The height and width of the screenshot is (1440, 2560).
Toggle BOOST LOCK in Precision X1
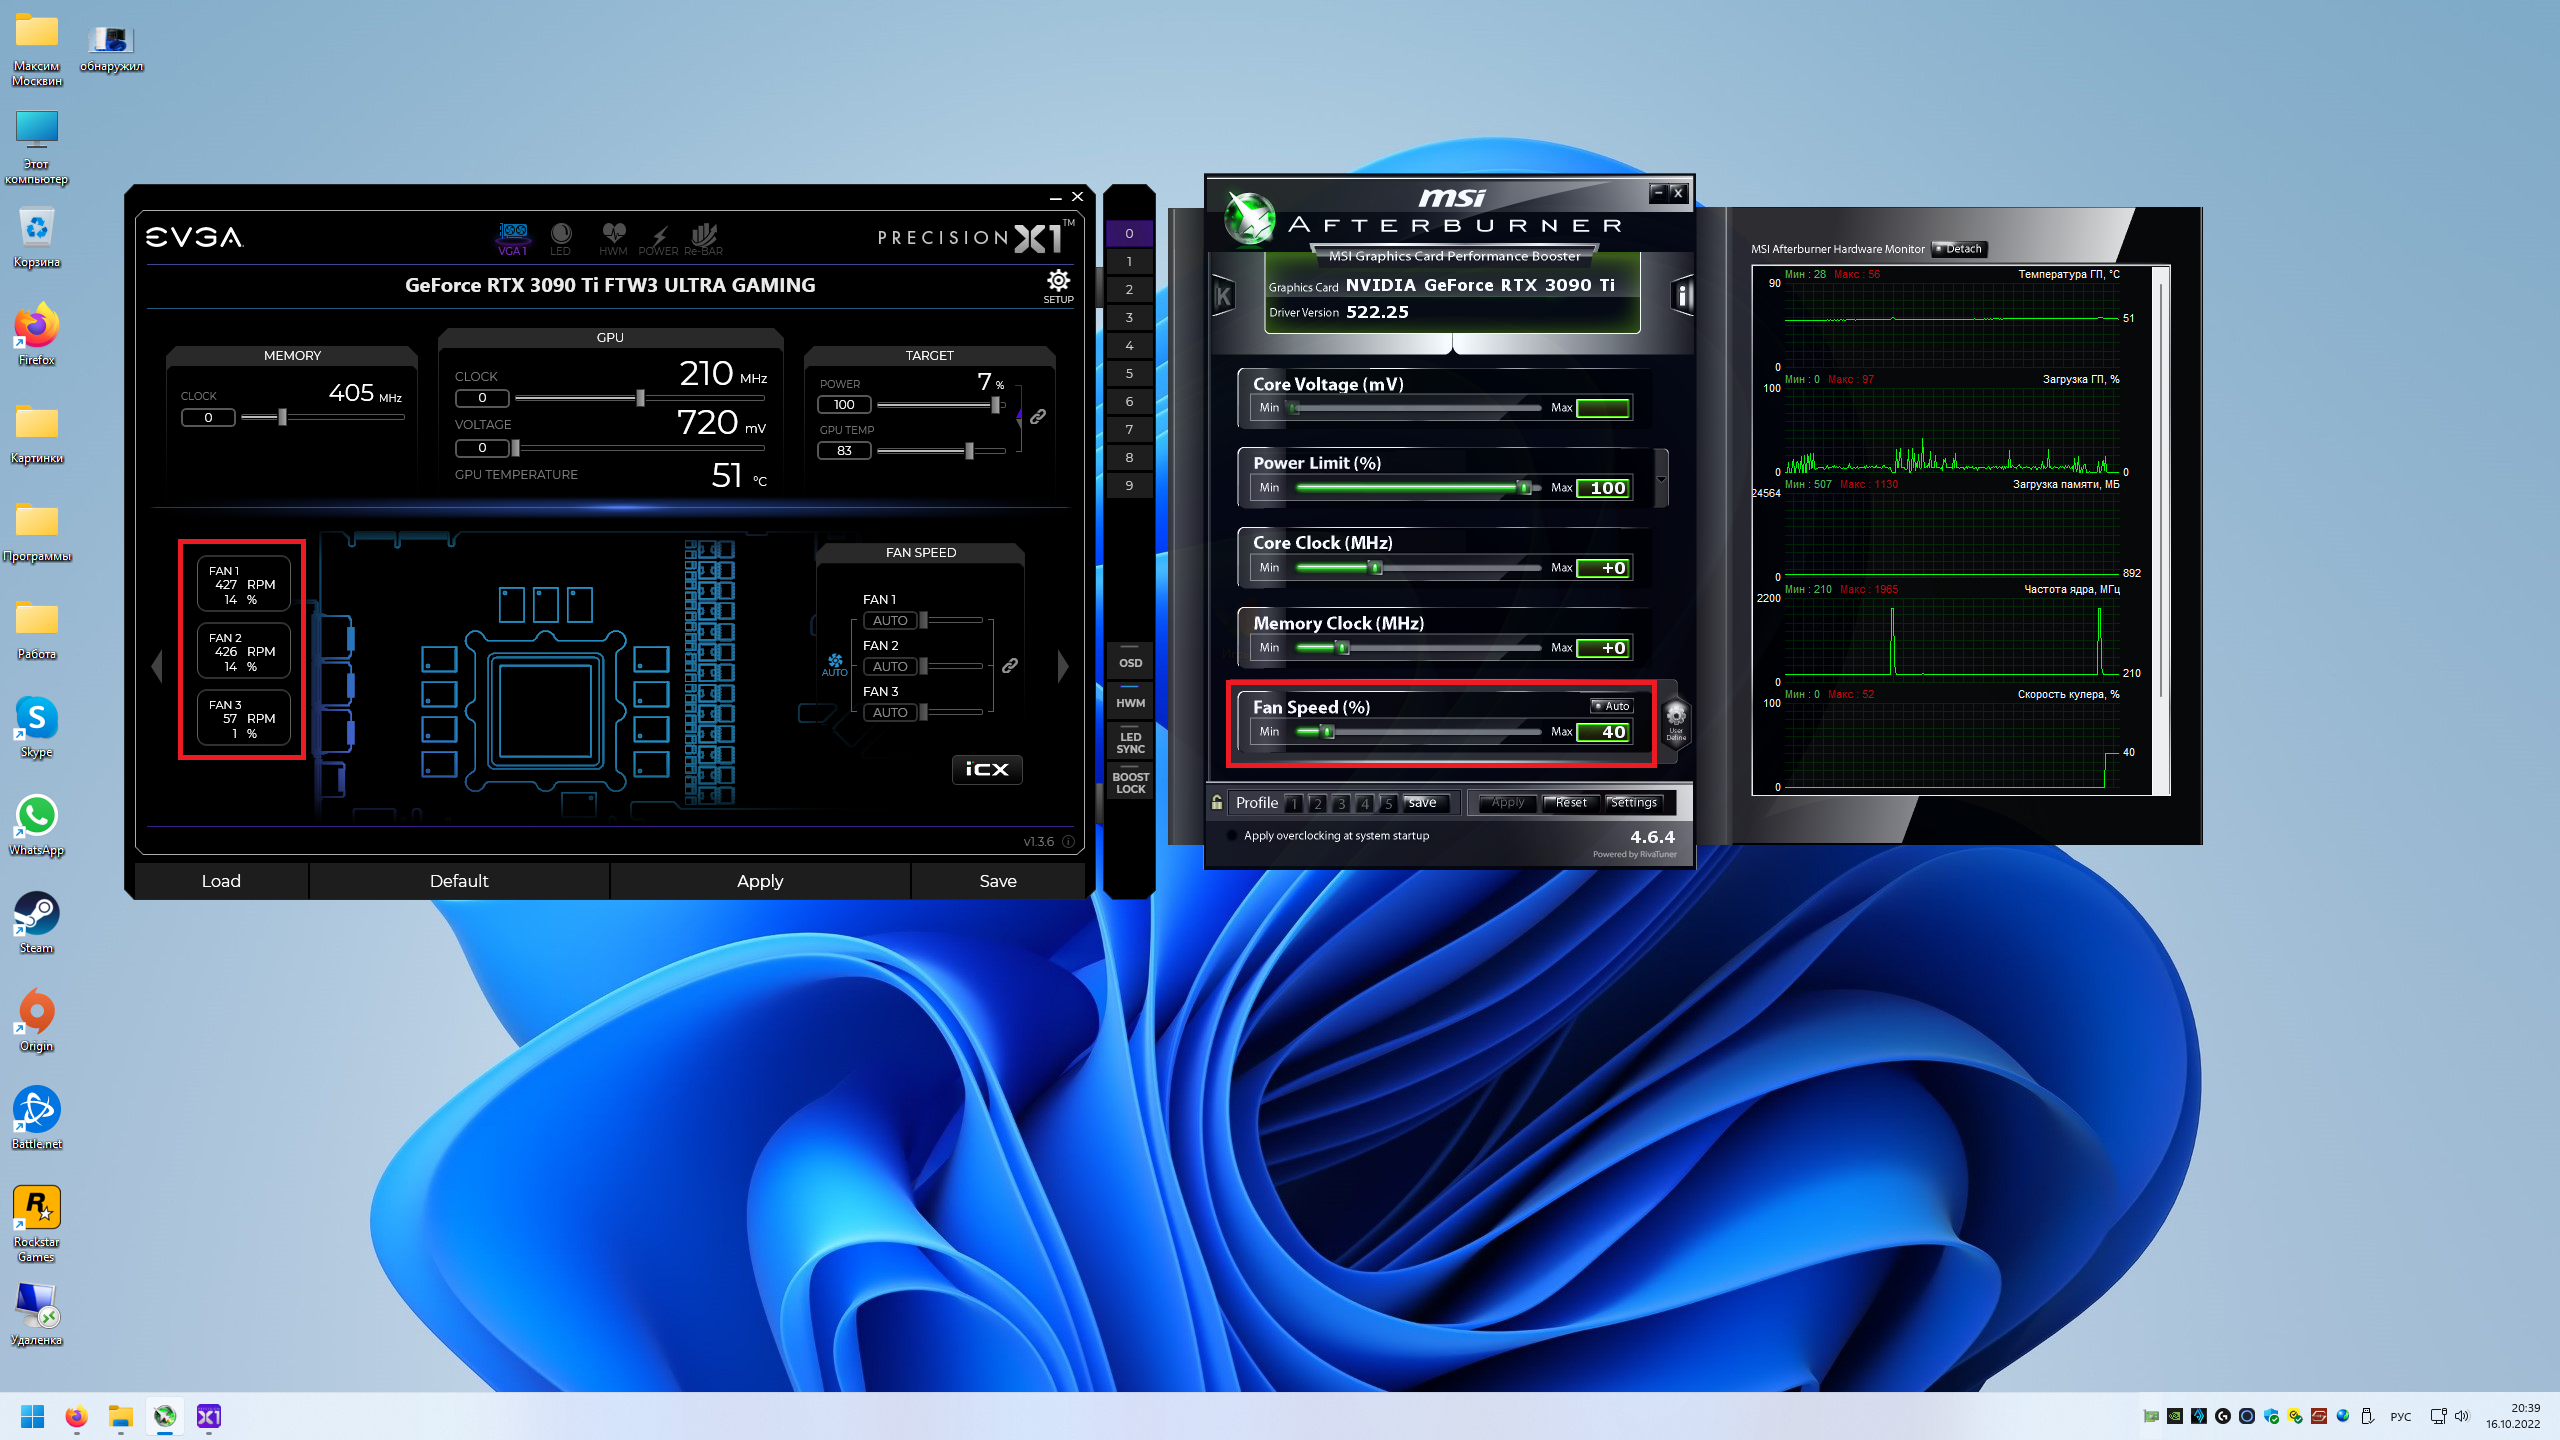tap(1130, 782)
